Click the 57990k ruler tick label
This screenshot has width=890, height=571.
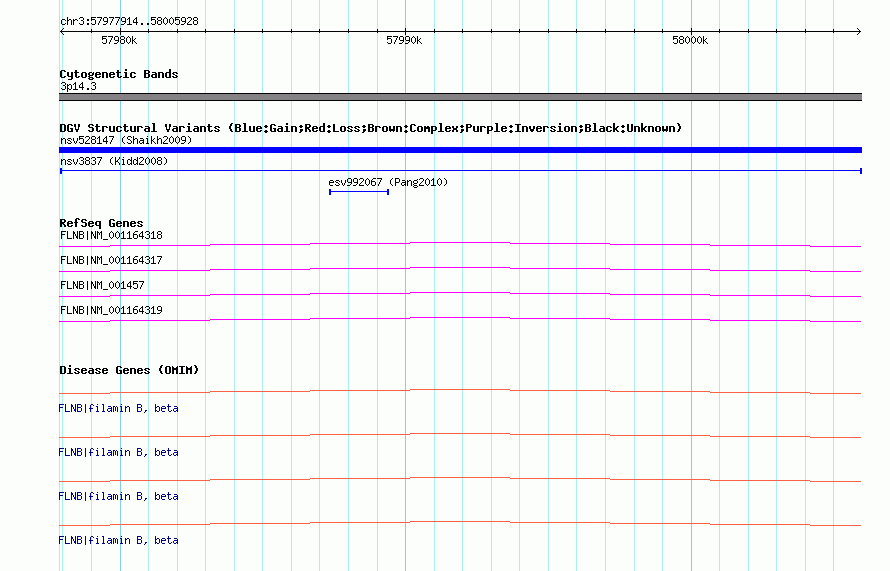click(x=404, y=40)
